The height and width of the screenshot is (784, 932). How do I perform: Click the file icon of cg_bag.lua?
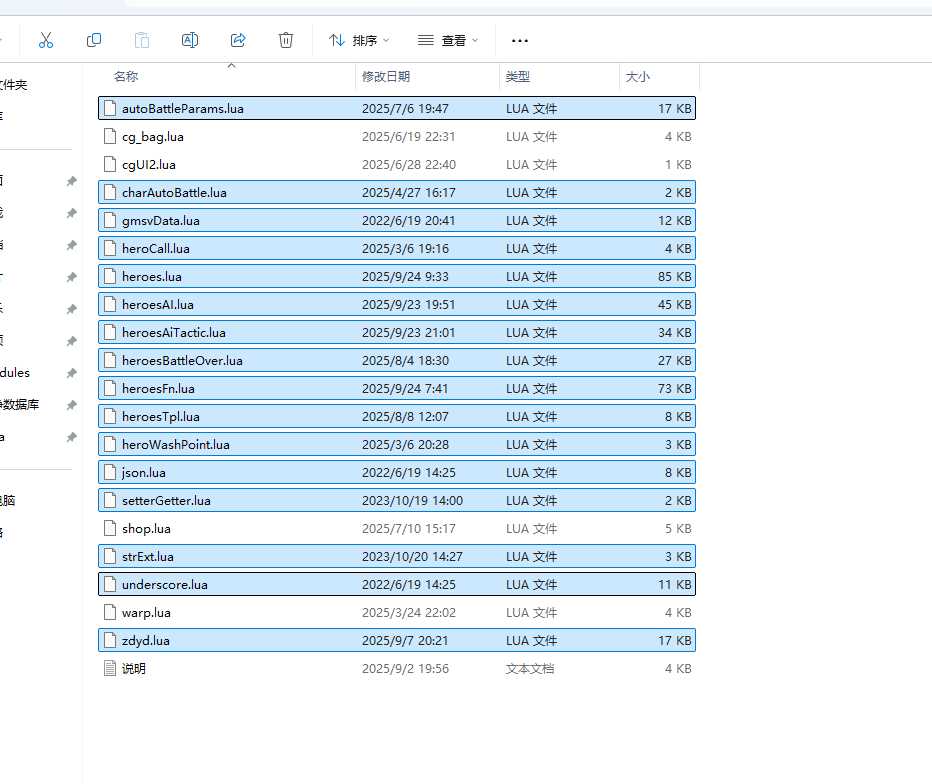pos(110,136)
